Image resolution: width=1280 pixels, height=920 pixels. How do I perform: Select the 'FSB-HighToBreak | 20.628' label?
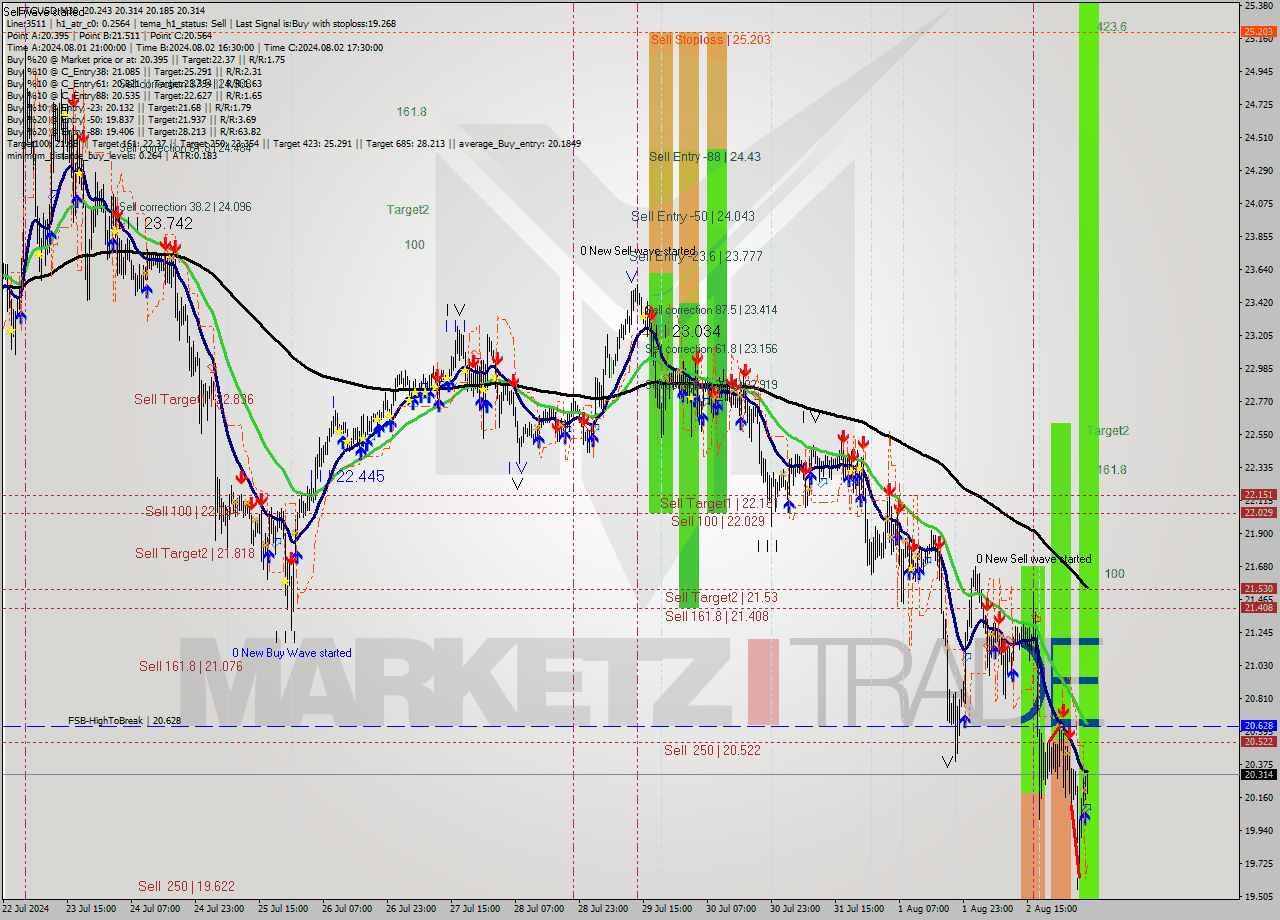124,720
